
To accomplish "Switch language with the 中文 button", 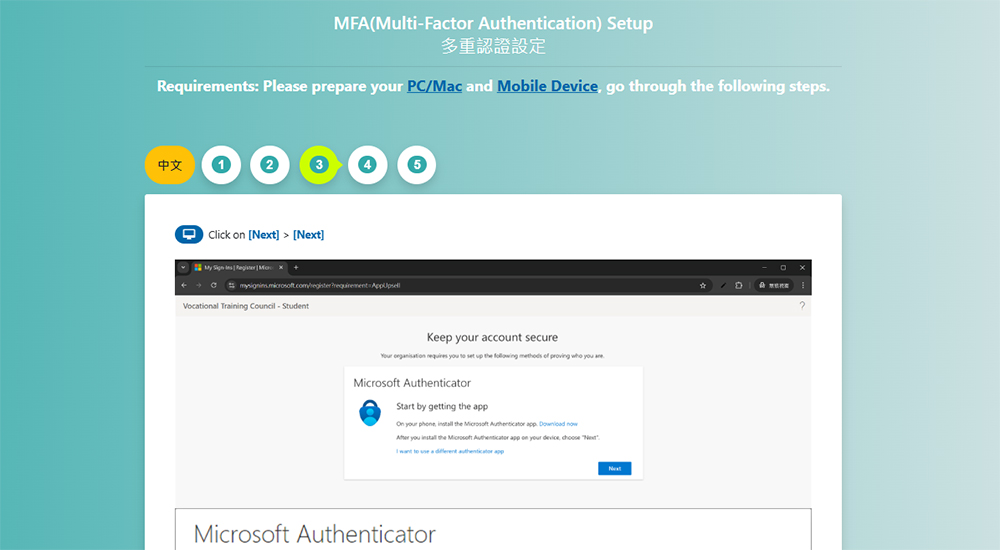I will pyautogui.click(x=170, y=165).
